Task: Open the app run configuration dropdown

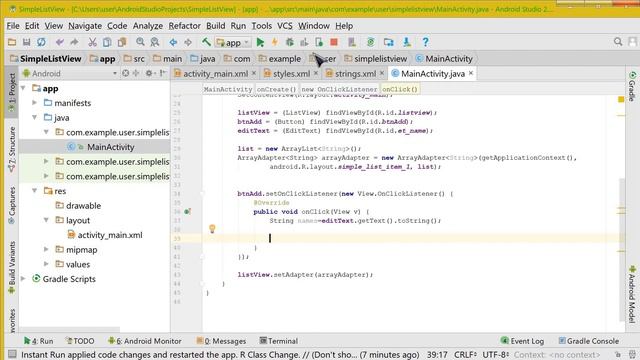Action: tap(232, 42)
